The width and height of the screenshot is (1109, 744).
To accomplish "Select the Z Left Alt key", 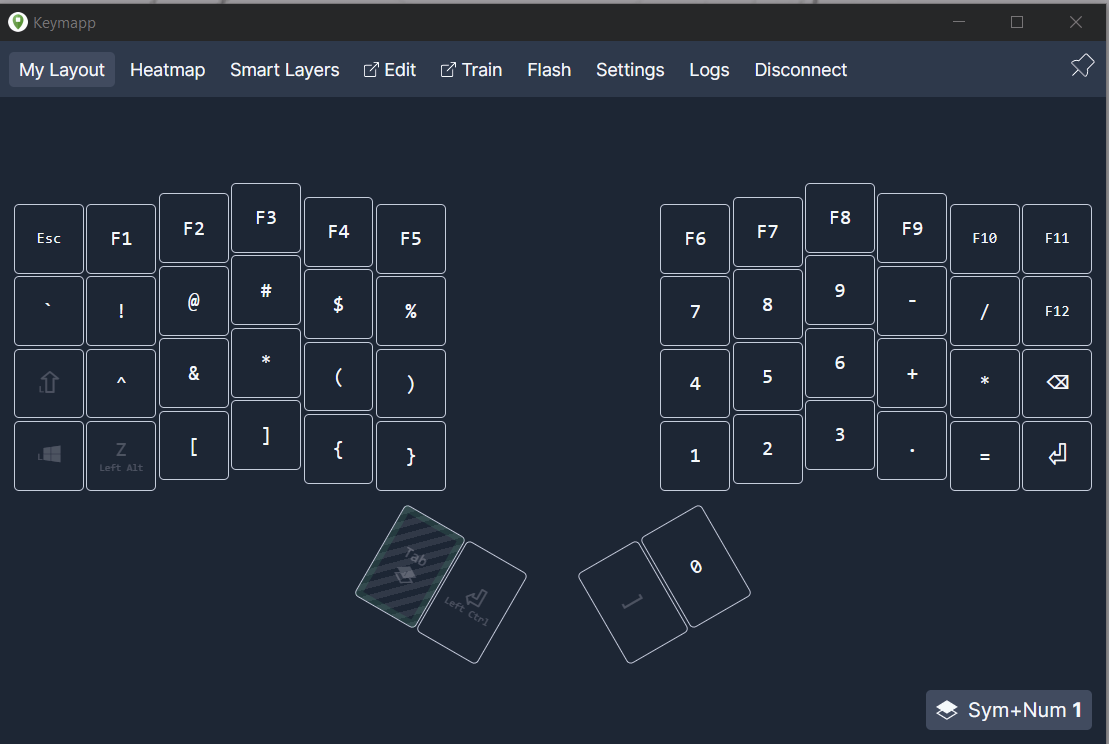I will click(x=121, y=455).
